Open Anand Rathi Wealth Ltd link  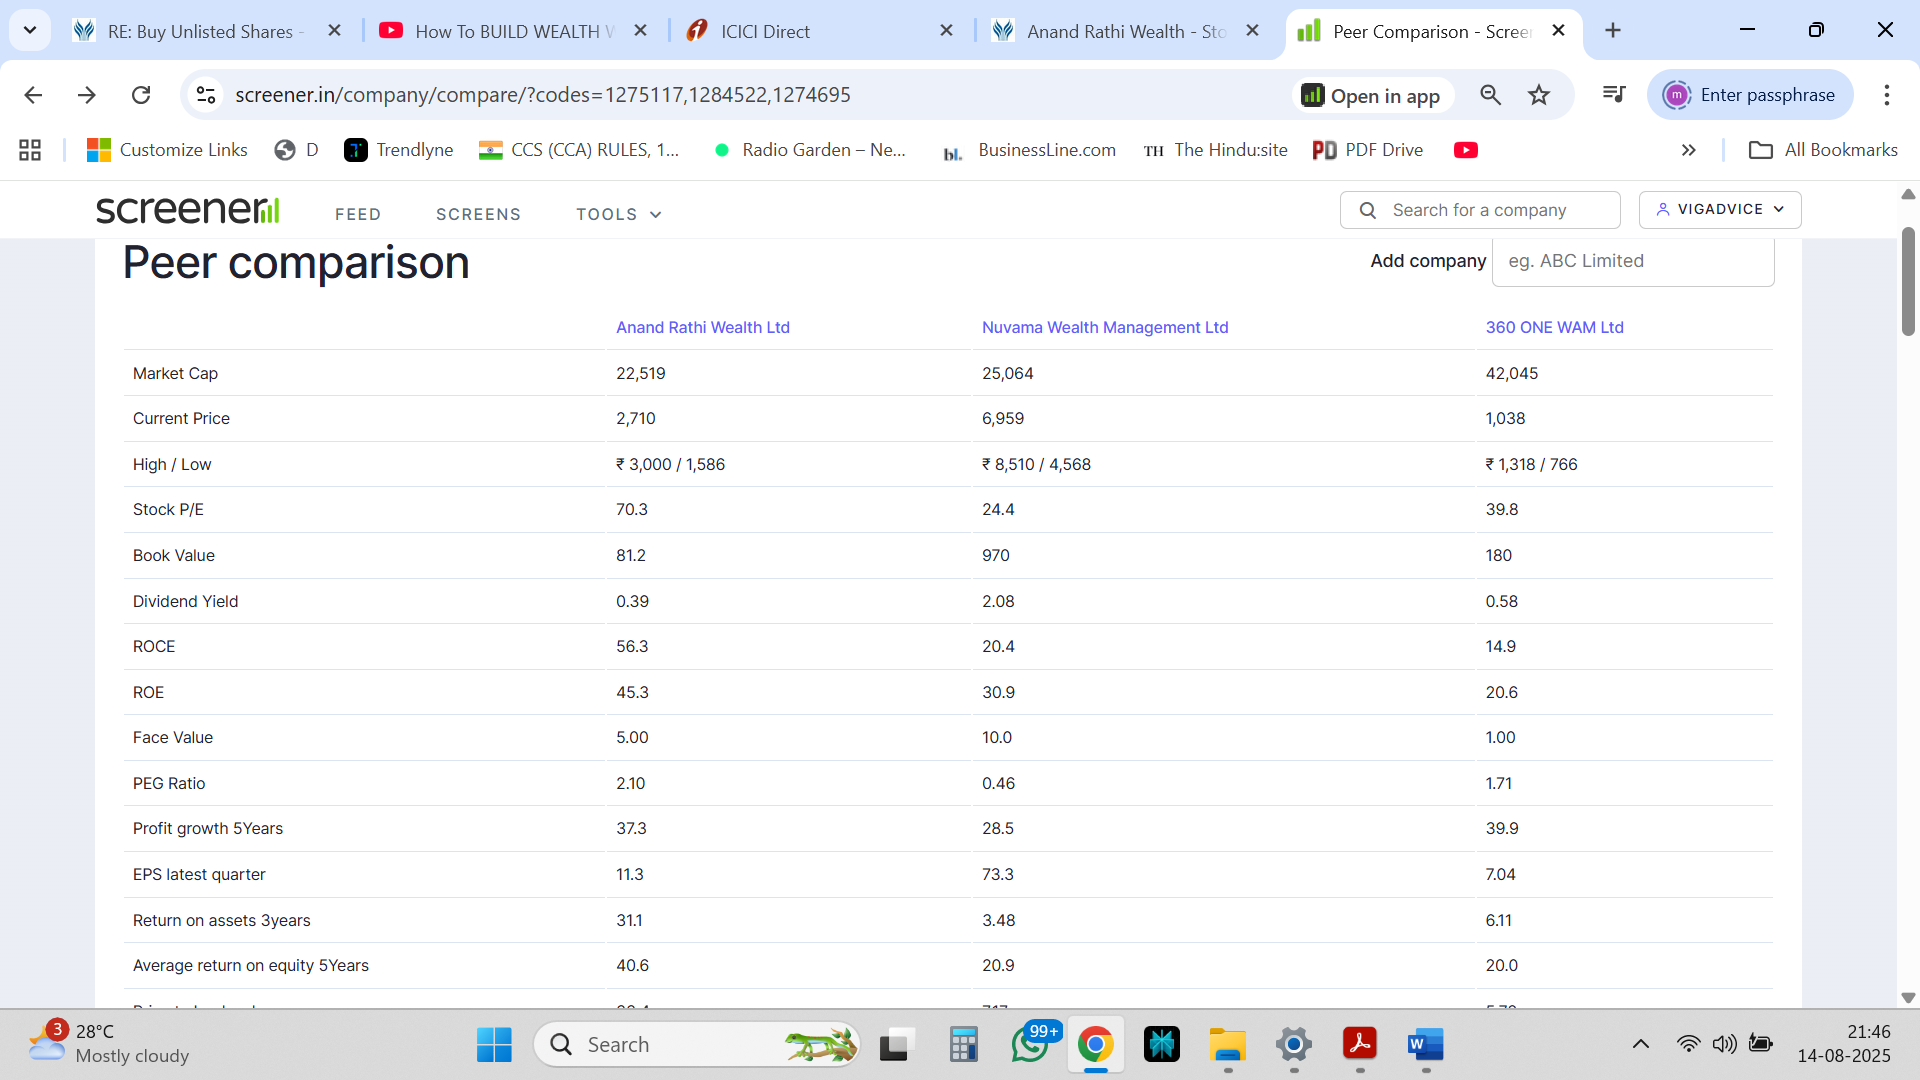click(702, 327)
